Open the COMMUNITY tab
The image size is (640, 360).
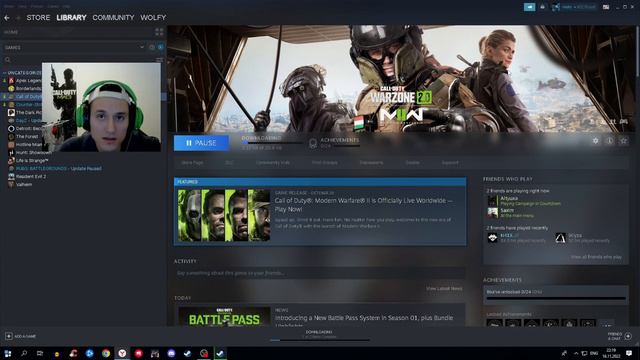pos(113,18)
